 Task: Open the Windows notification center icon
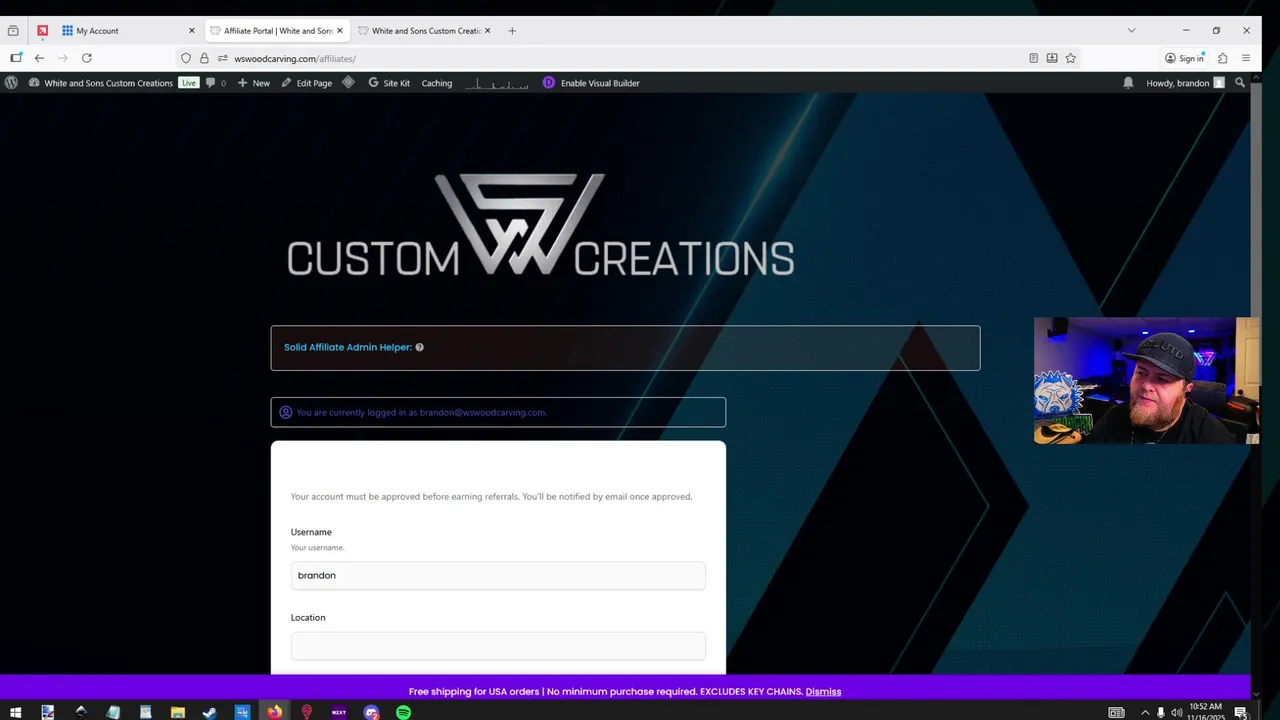[x=1241, y=712]
